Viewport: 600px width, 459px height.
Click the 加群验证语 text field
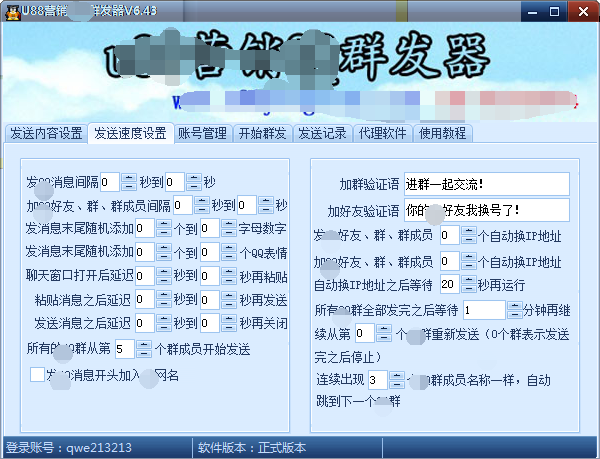(486, 184)
